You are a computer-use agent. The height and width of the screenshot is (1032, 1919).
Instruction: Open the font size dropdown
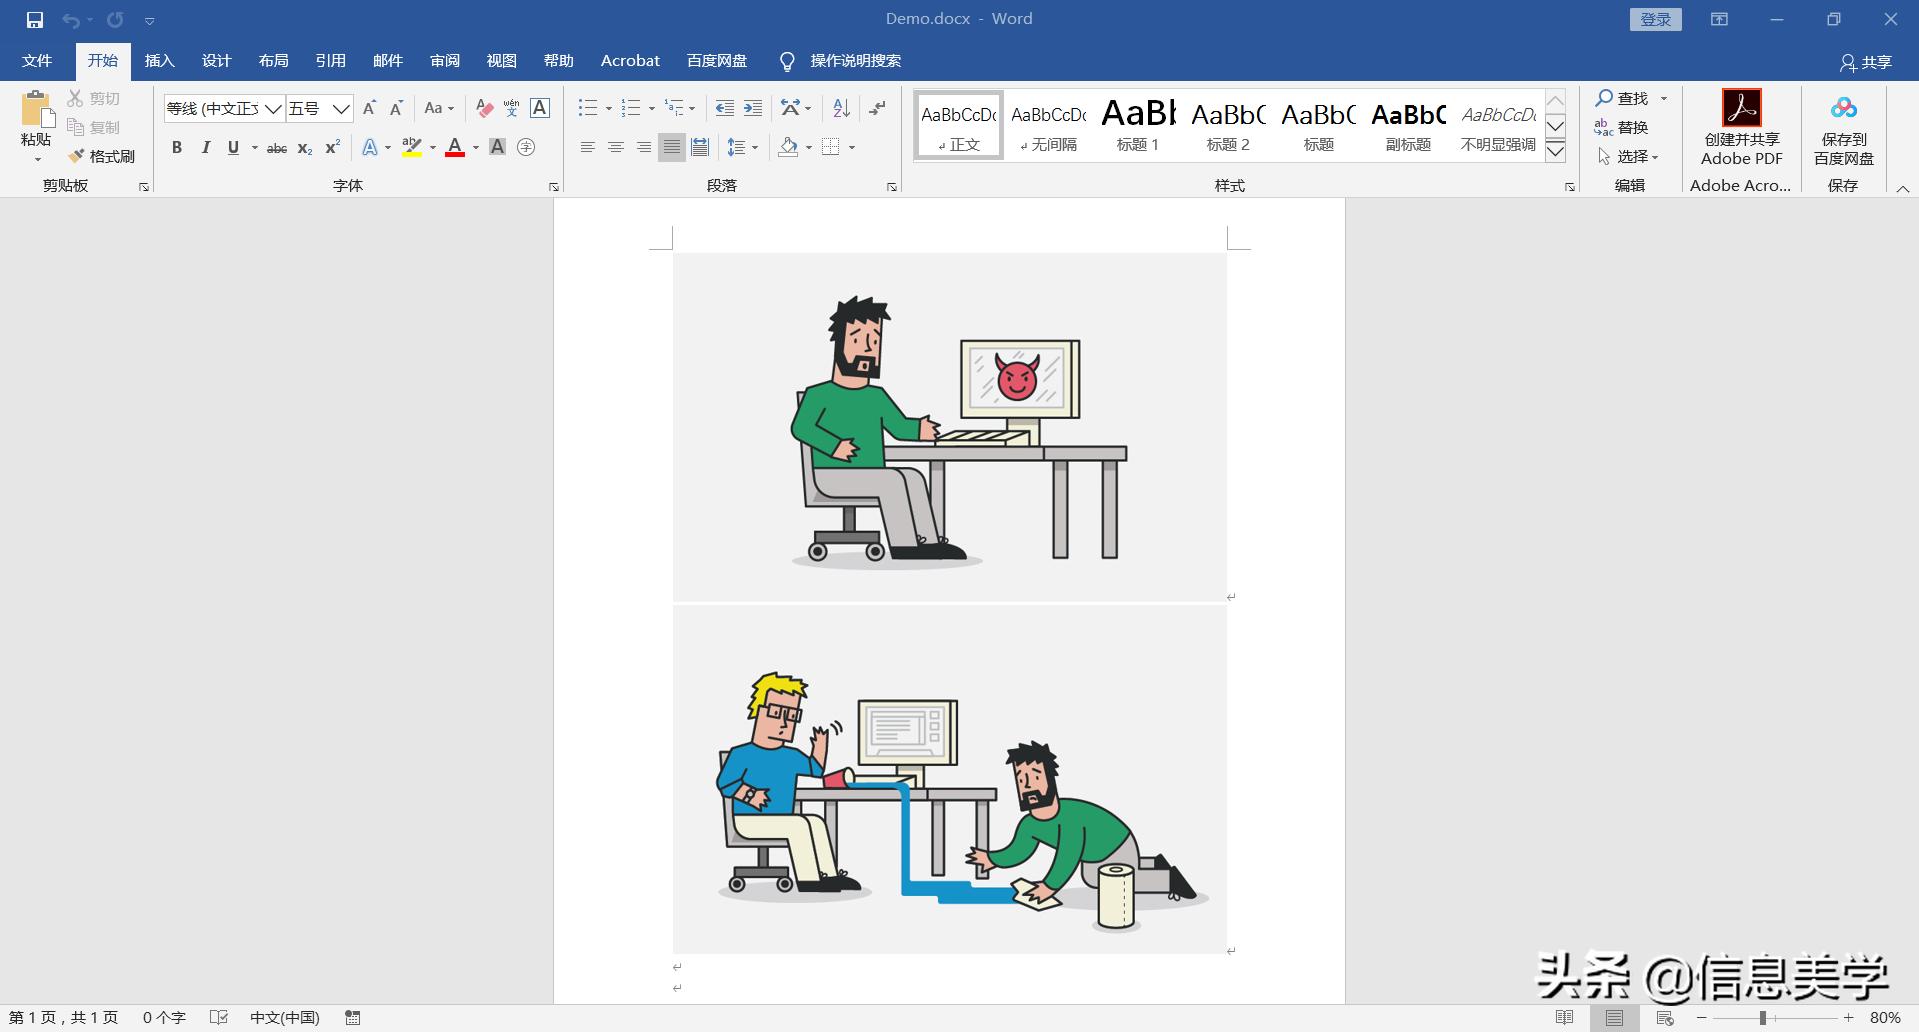click(x=341, y=109)
